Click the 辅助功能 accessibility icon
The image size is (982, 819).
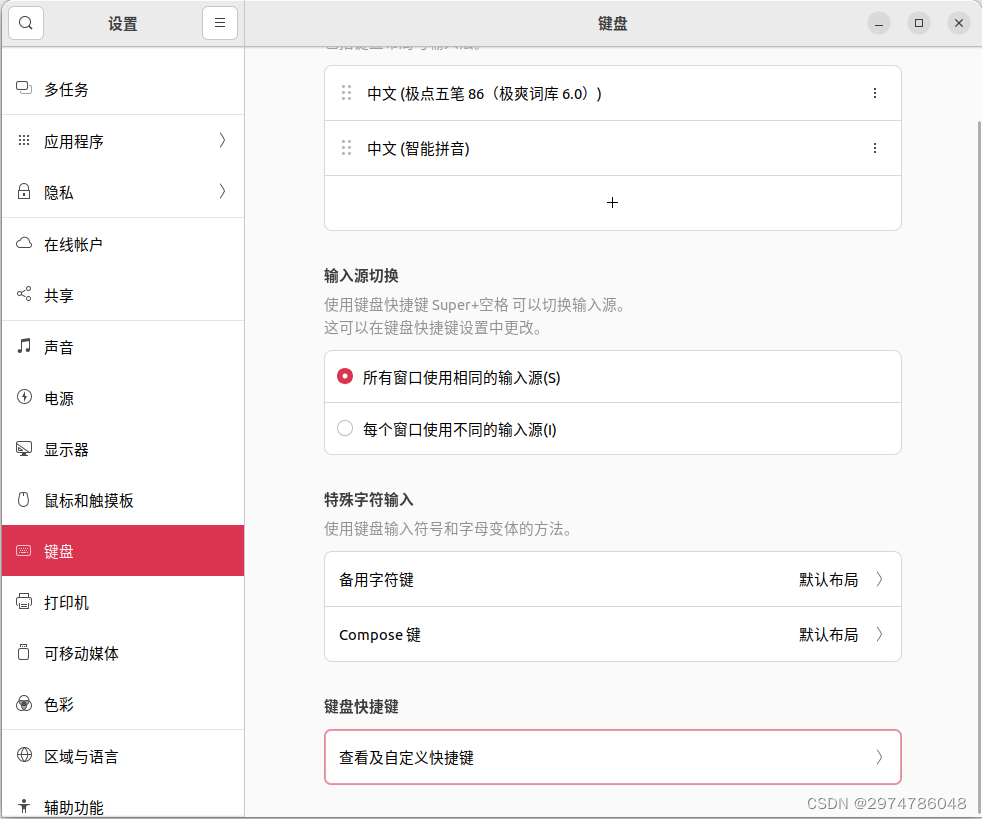[24, 806]
